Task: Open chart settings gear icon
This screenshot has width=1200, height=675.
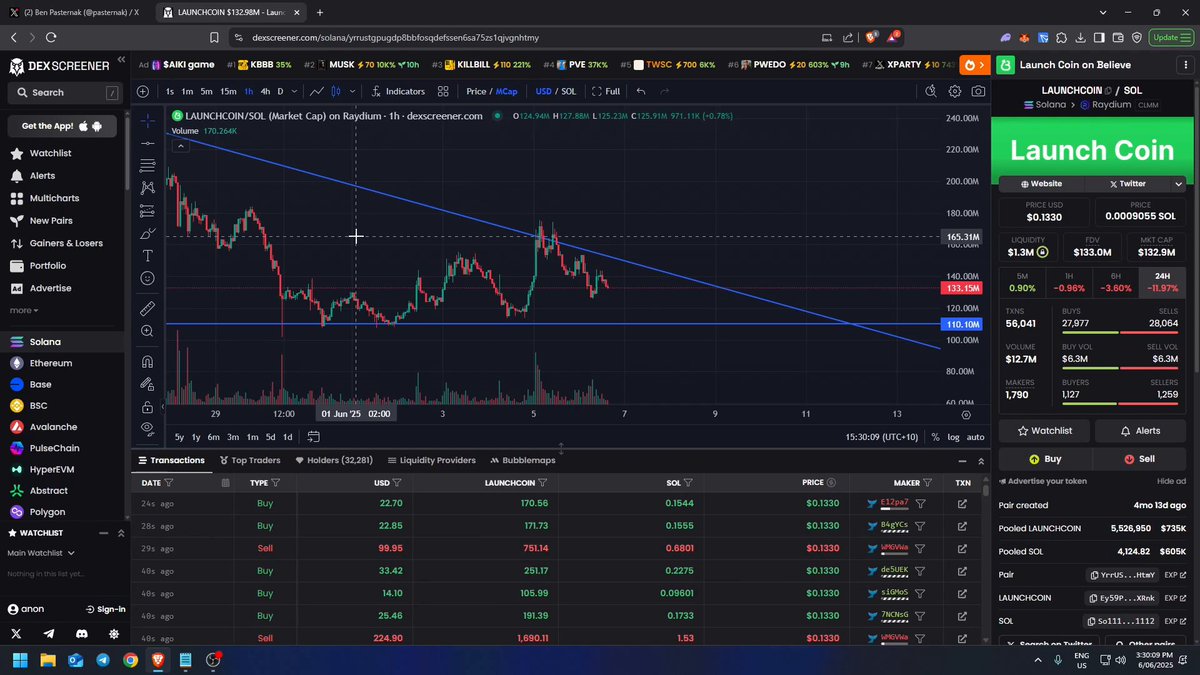Action: tap(955, 91)
